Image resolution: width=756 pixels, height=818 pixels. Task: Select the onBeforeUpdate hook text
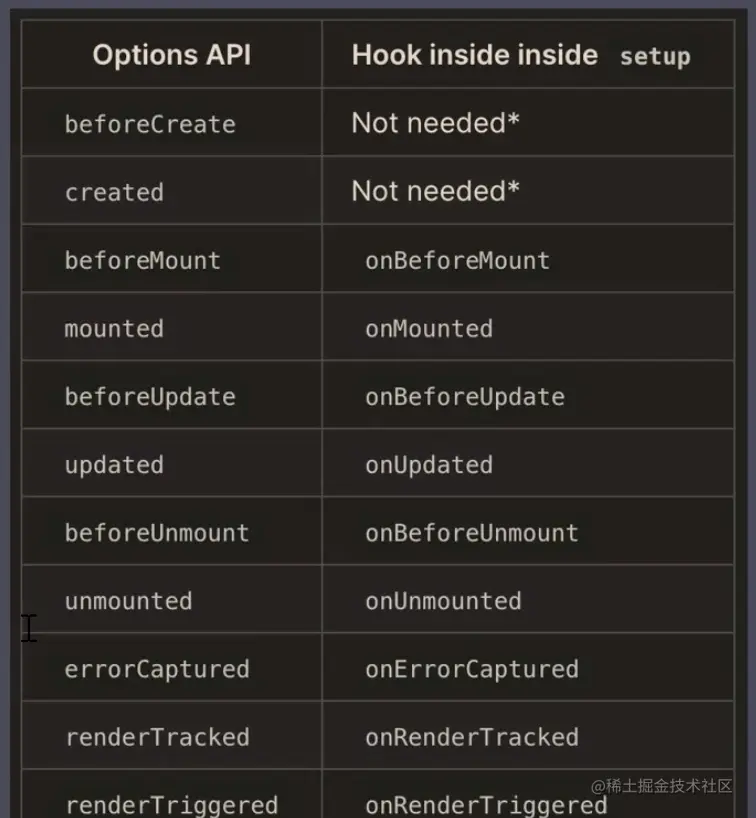[465, 396]
